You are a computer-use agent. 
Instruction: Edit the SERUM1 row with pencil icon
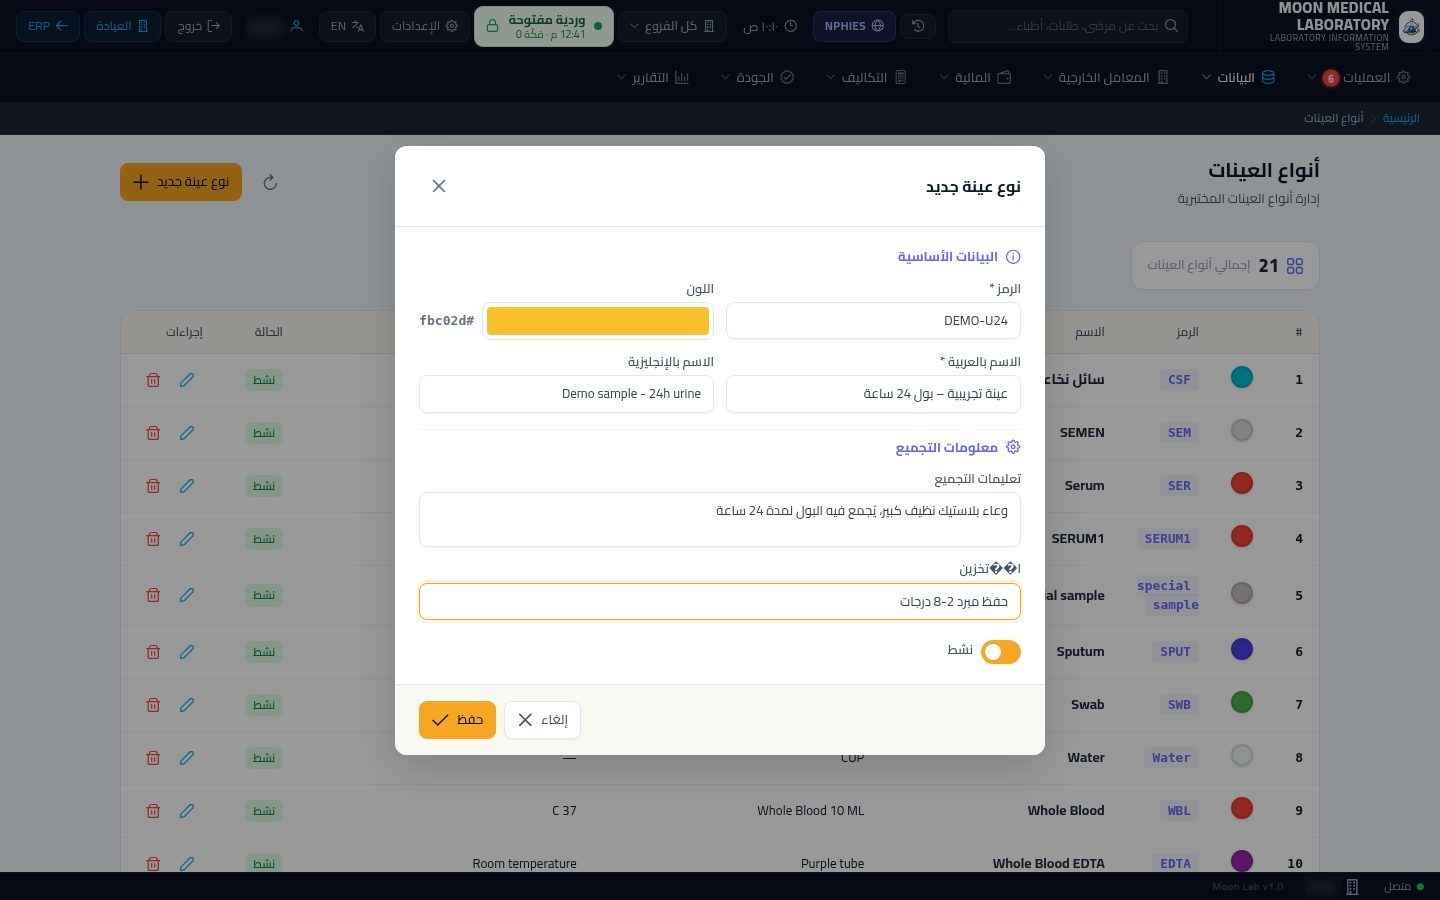[187, 539]
